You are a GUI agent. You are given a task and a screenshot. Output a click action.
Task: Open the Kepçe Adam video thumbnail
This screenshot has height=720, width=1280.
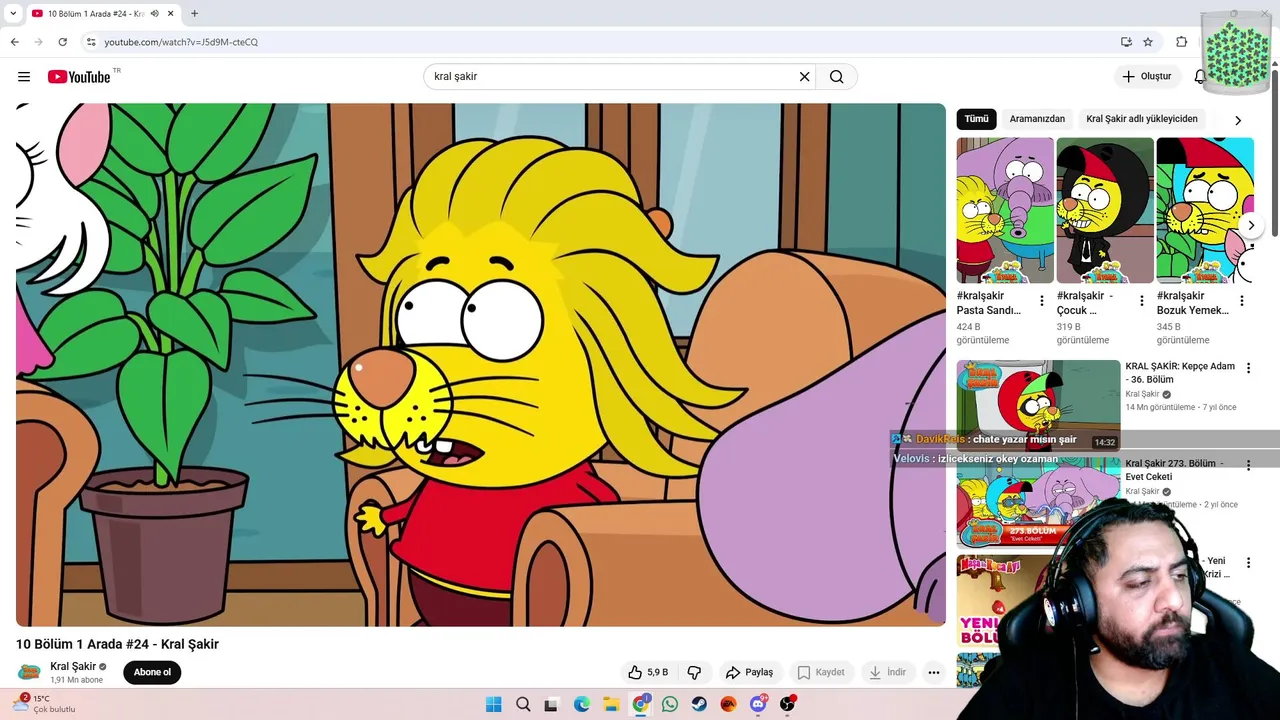[1038, 405]
